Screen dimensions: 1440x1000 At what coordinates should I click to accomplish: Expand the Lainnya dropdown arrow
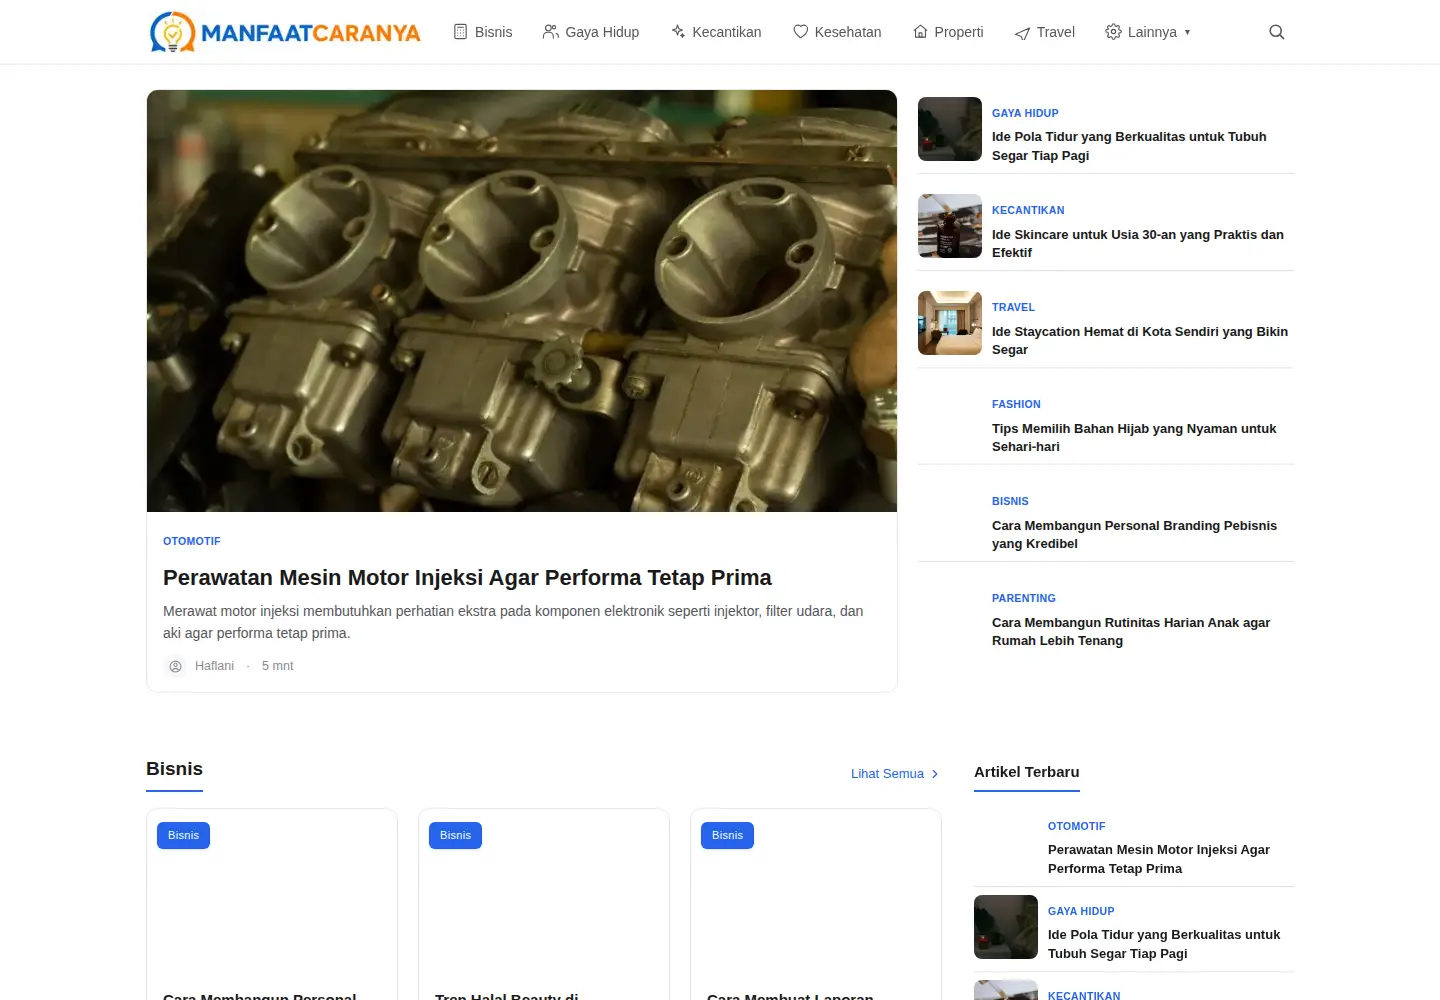[1187, 33]
